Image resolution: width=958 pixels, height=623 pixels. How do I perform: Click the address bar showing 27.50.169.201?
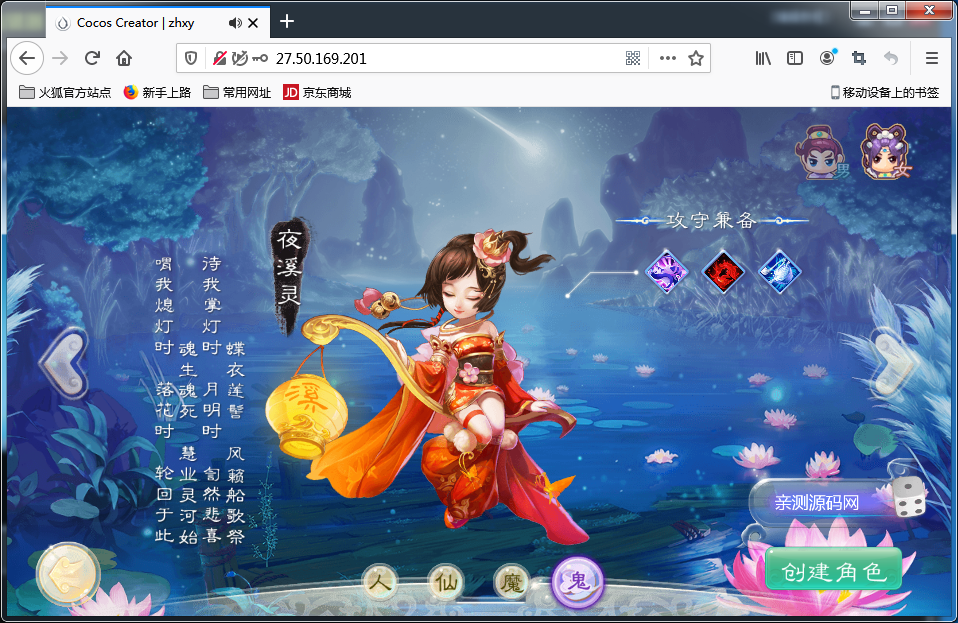pos(443,58)
